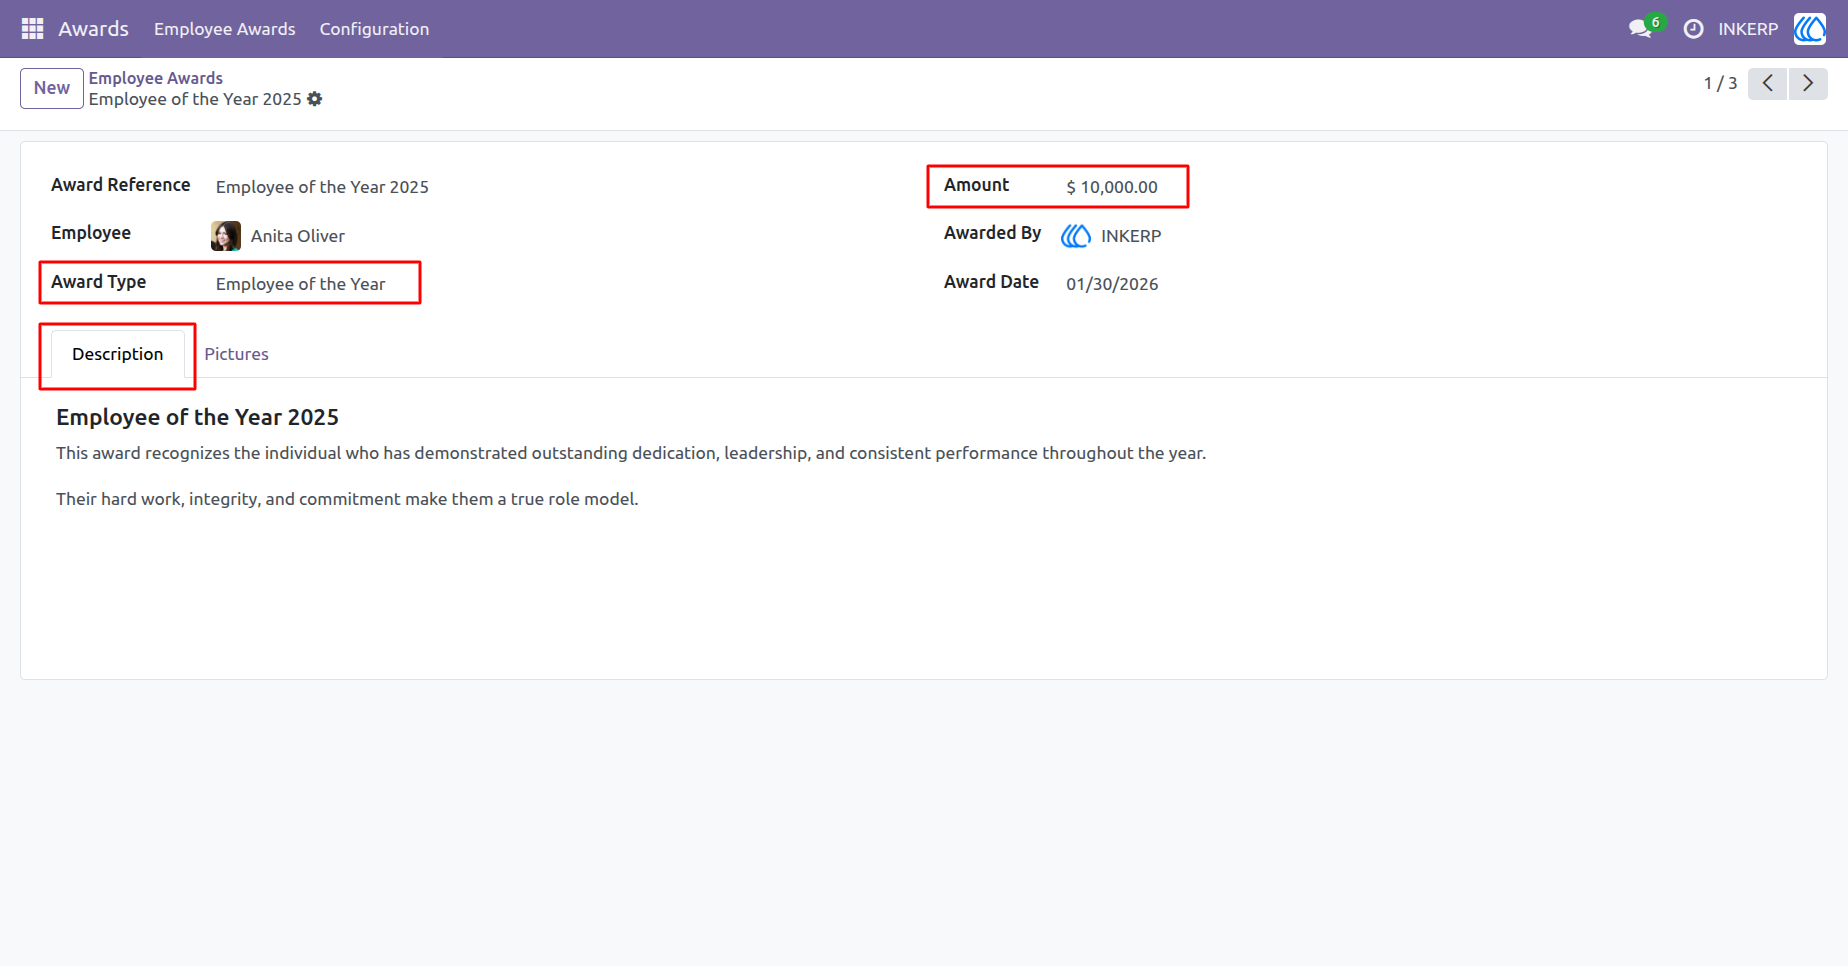Click the Awards app title
Image resolution: width=1848 pixels, height=966 pixels.
(93, 29)
